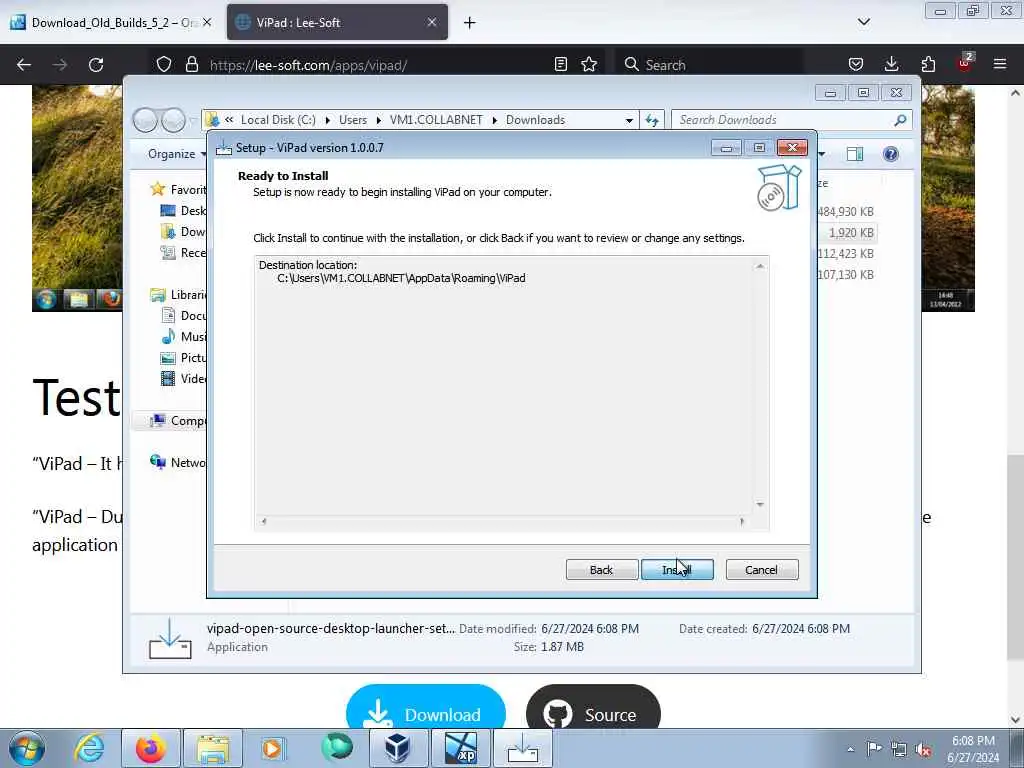Viewport: 1024px width, 768px height.
Task: Select Favorites in Explorer navigation pane
Action: tap(178, 189)
